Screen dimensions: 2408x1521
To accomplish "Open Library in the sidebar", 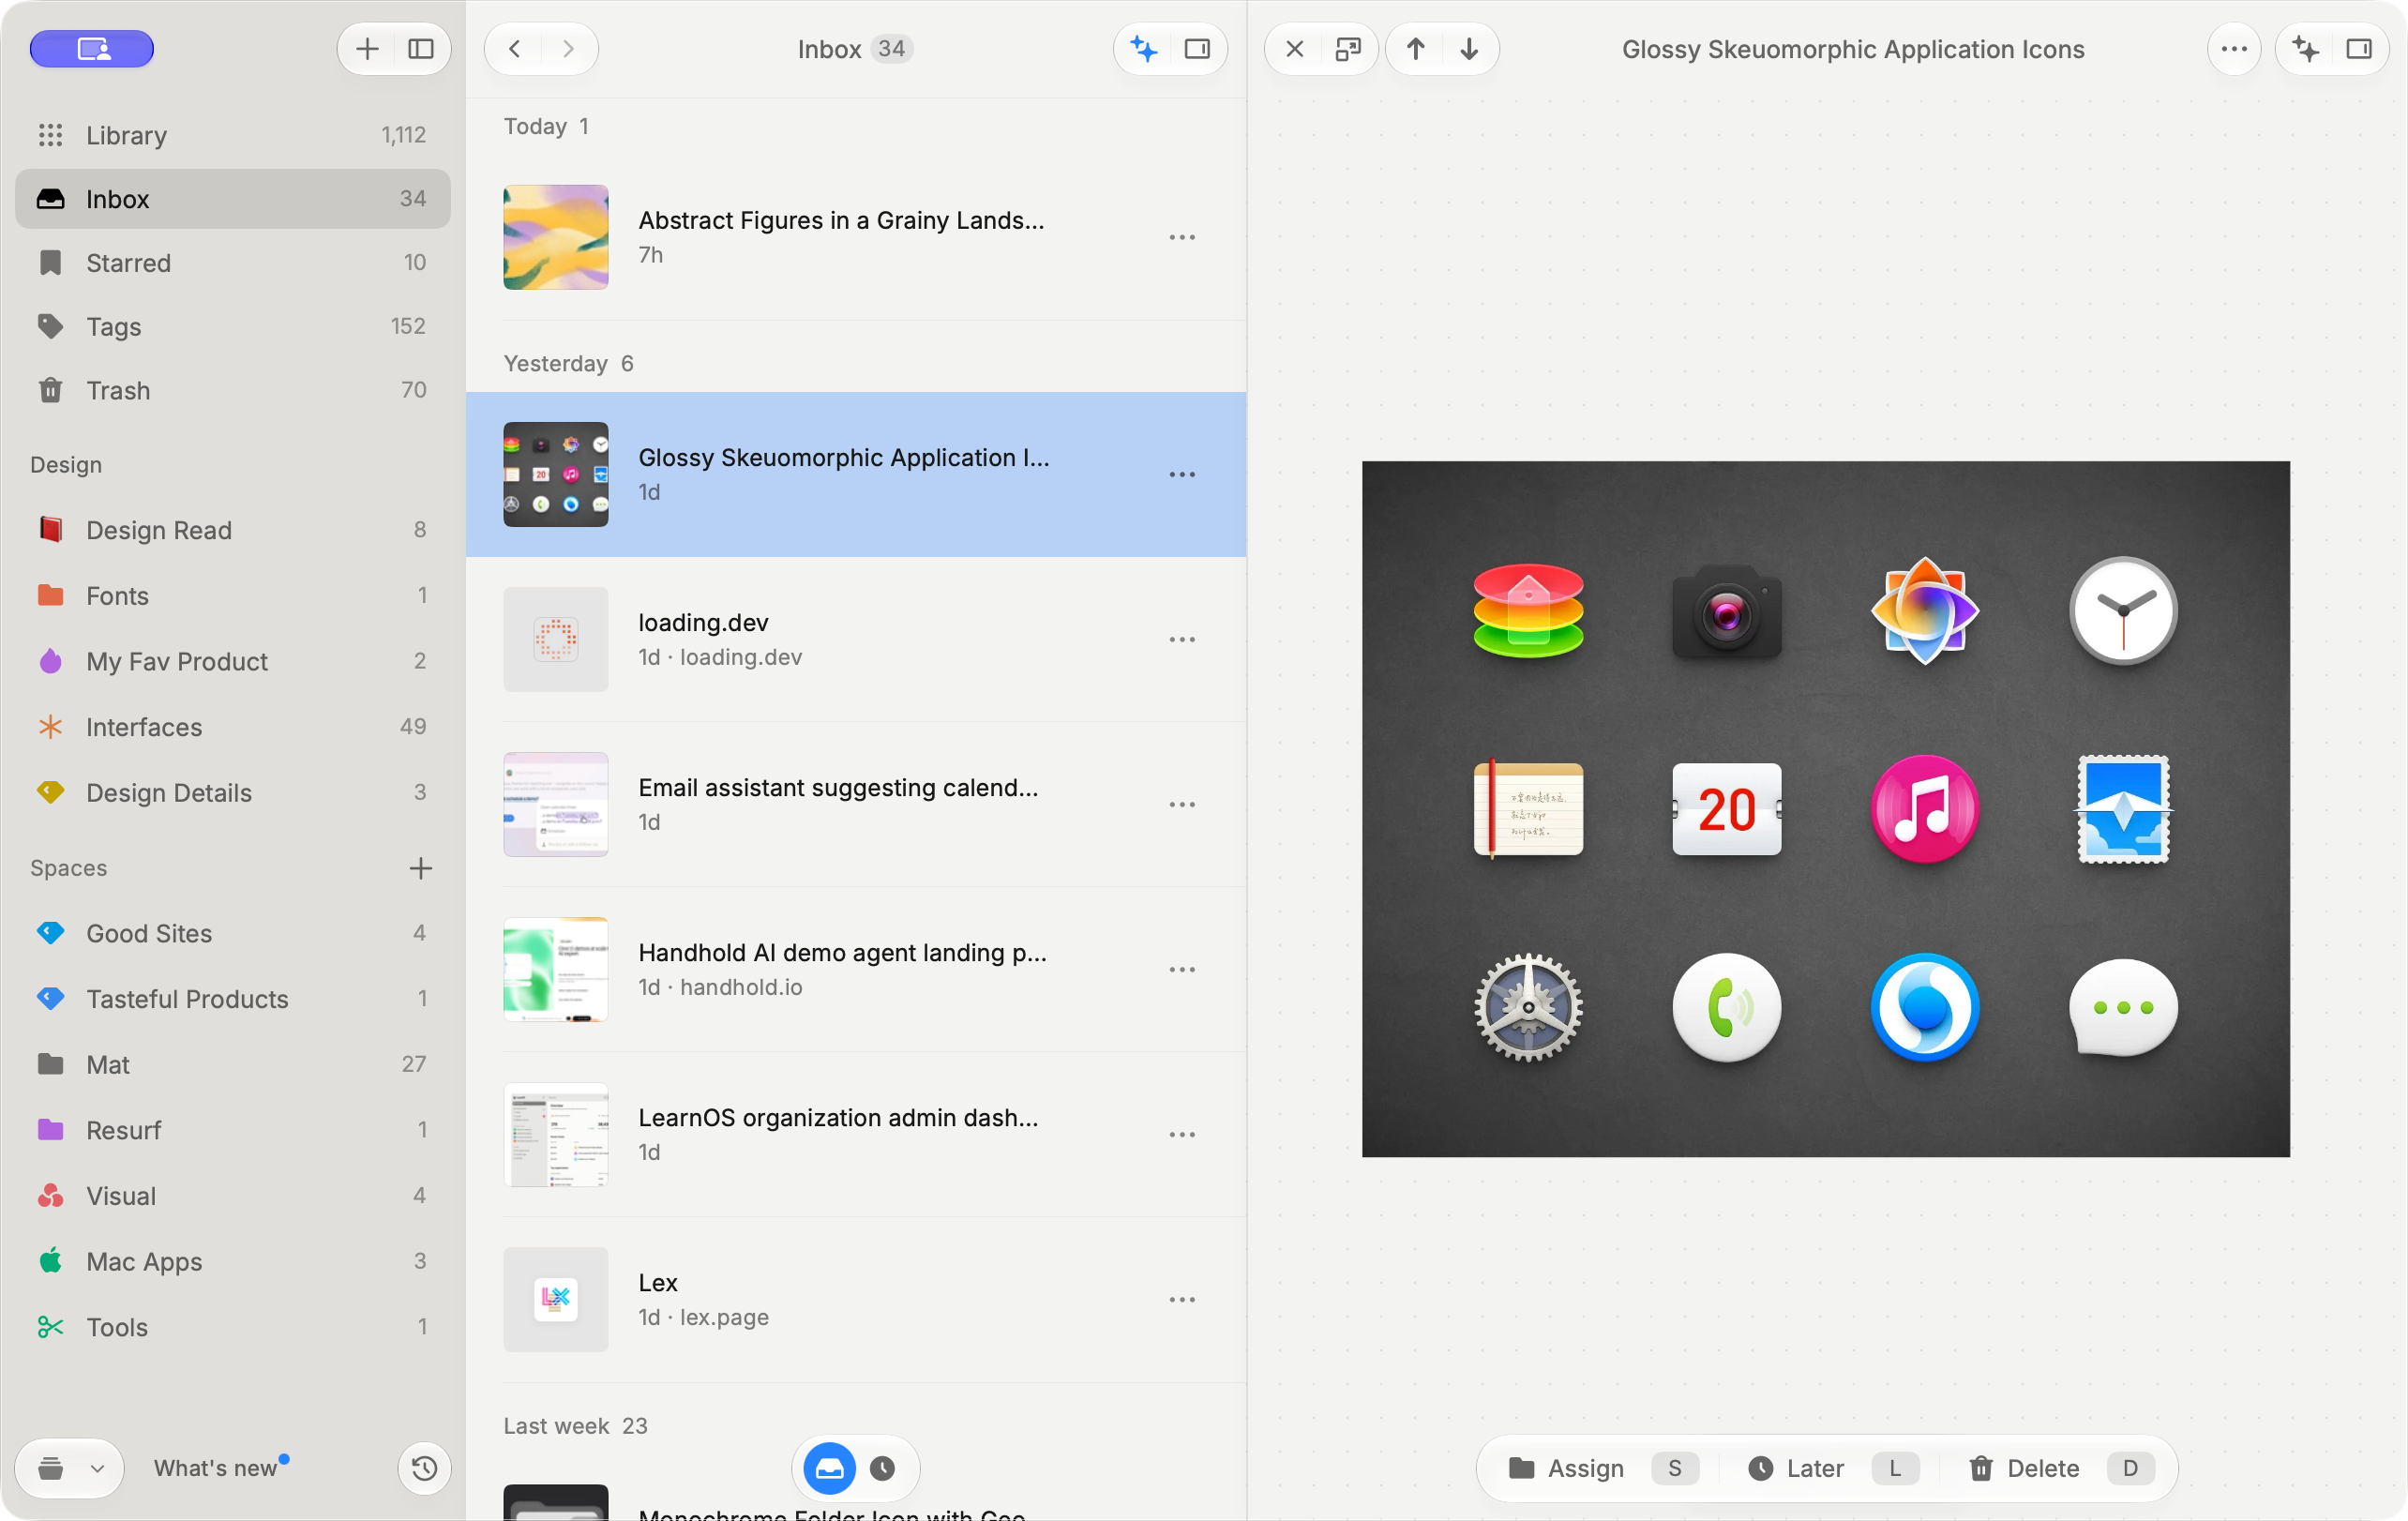I will pos(232,135).
